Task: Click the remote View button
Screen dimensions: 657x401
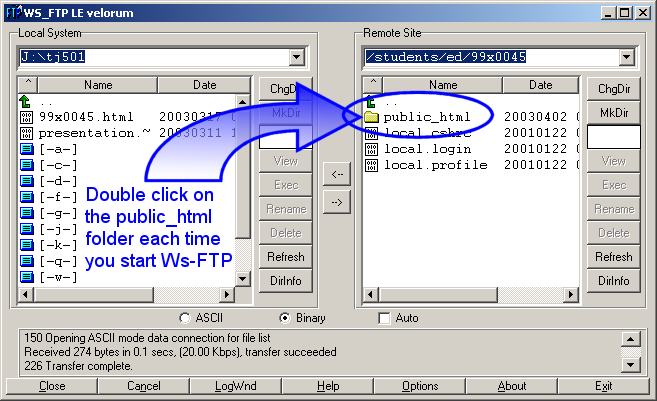Action: point(614,161)
